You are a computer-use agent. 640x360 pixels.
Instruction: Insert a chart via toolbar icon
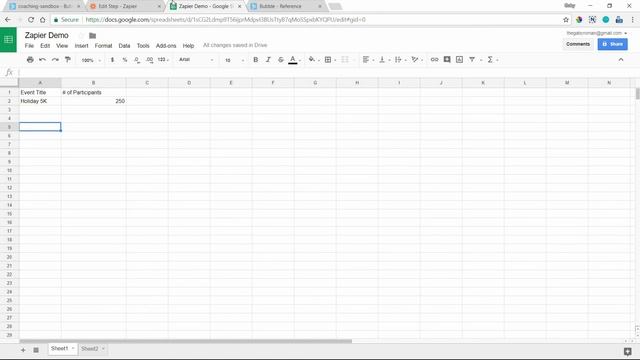coord(459,60)
